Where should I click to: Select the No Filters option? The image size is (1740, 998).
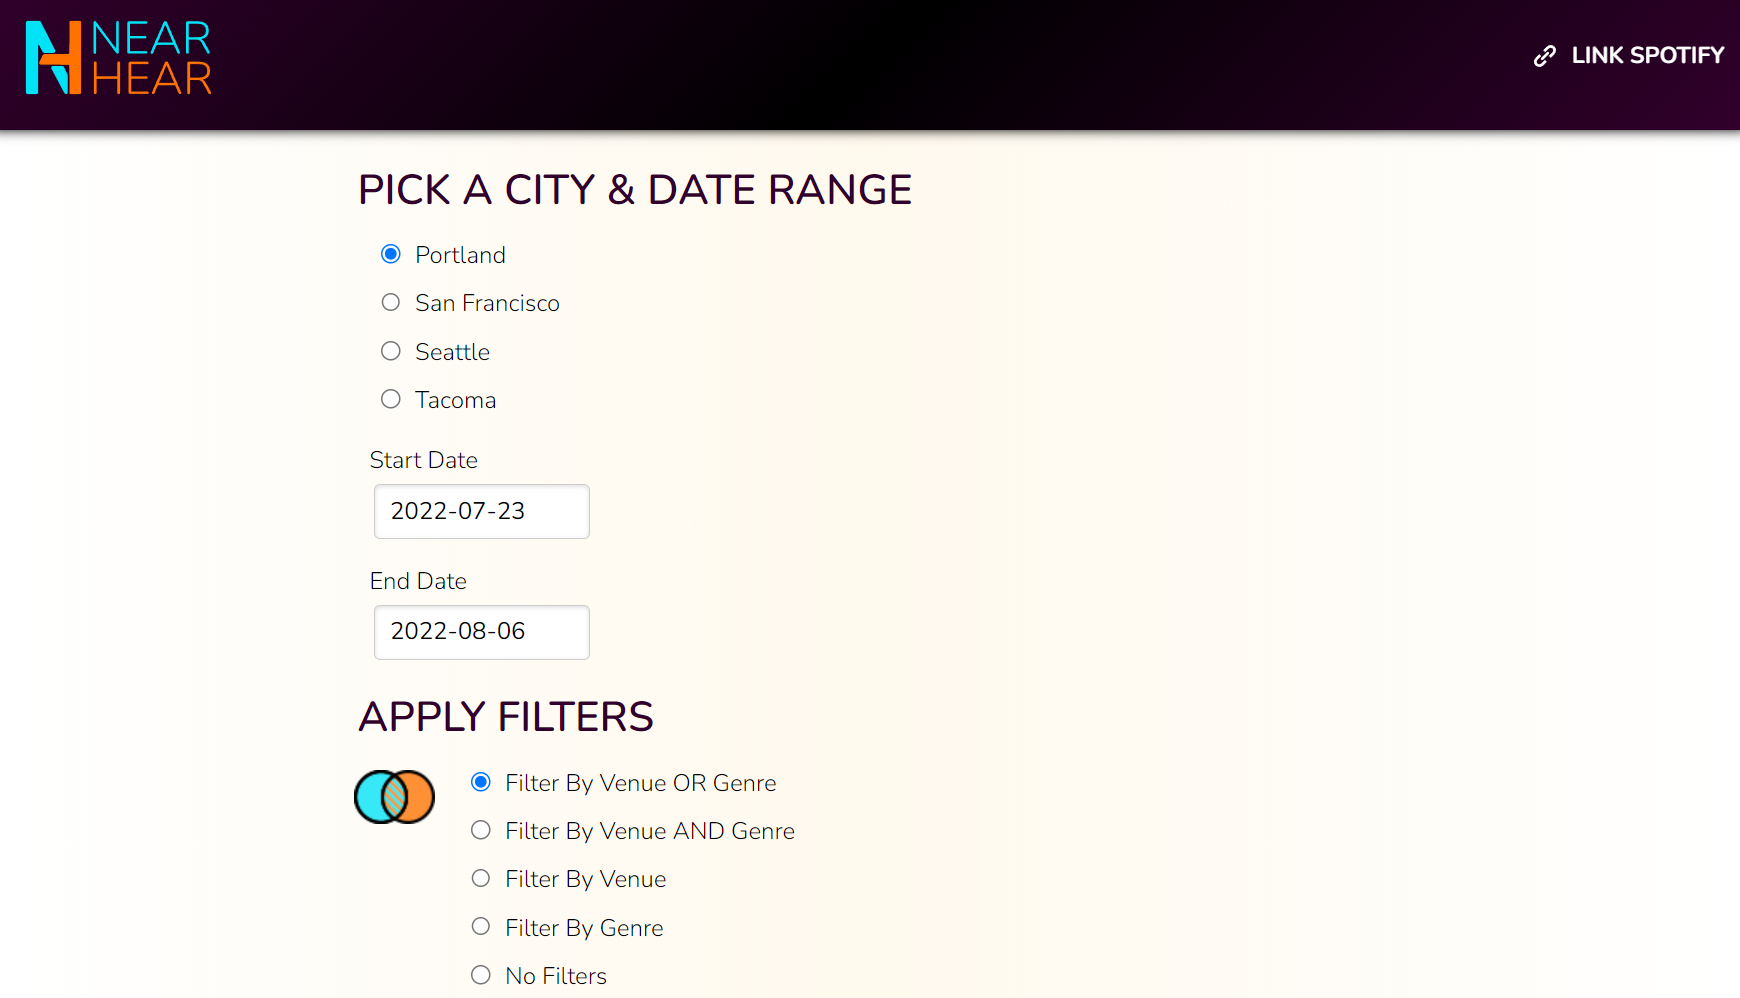pyautogui.click(x=481, y=974)
